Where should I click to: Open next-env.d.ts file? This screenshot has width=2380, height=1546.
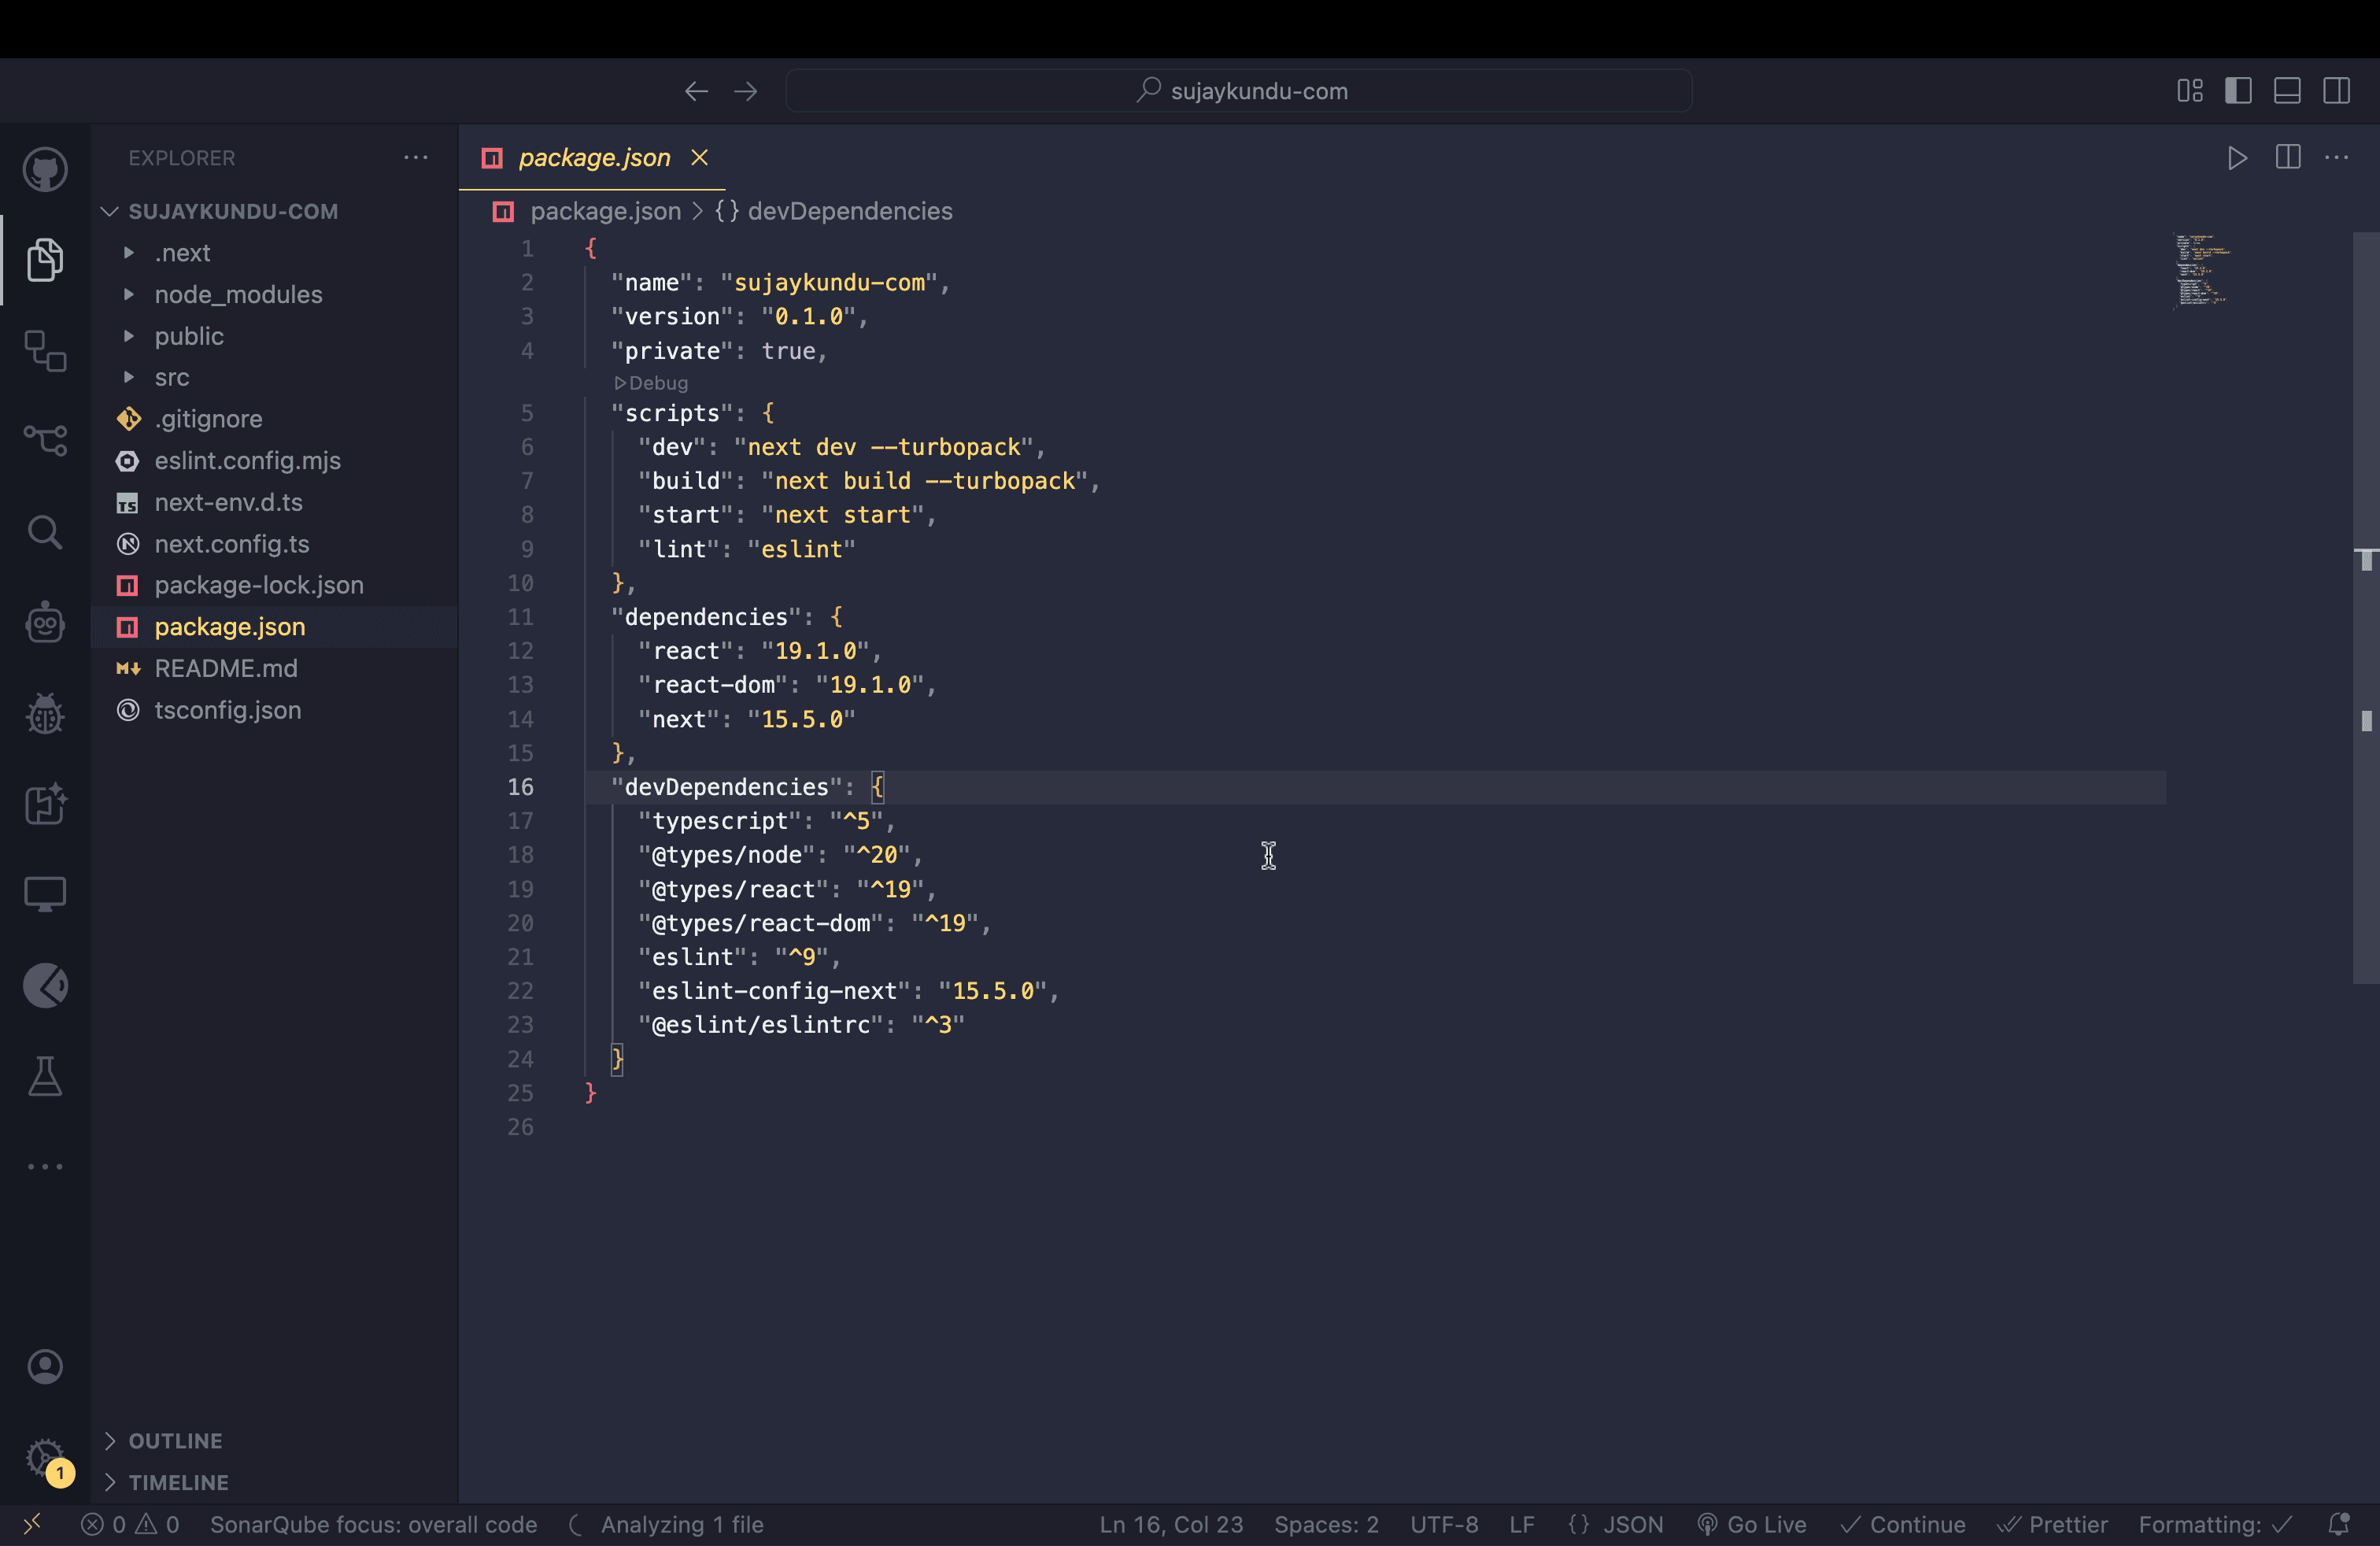click(228, 502)
